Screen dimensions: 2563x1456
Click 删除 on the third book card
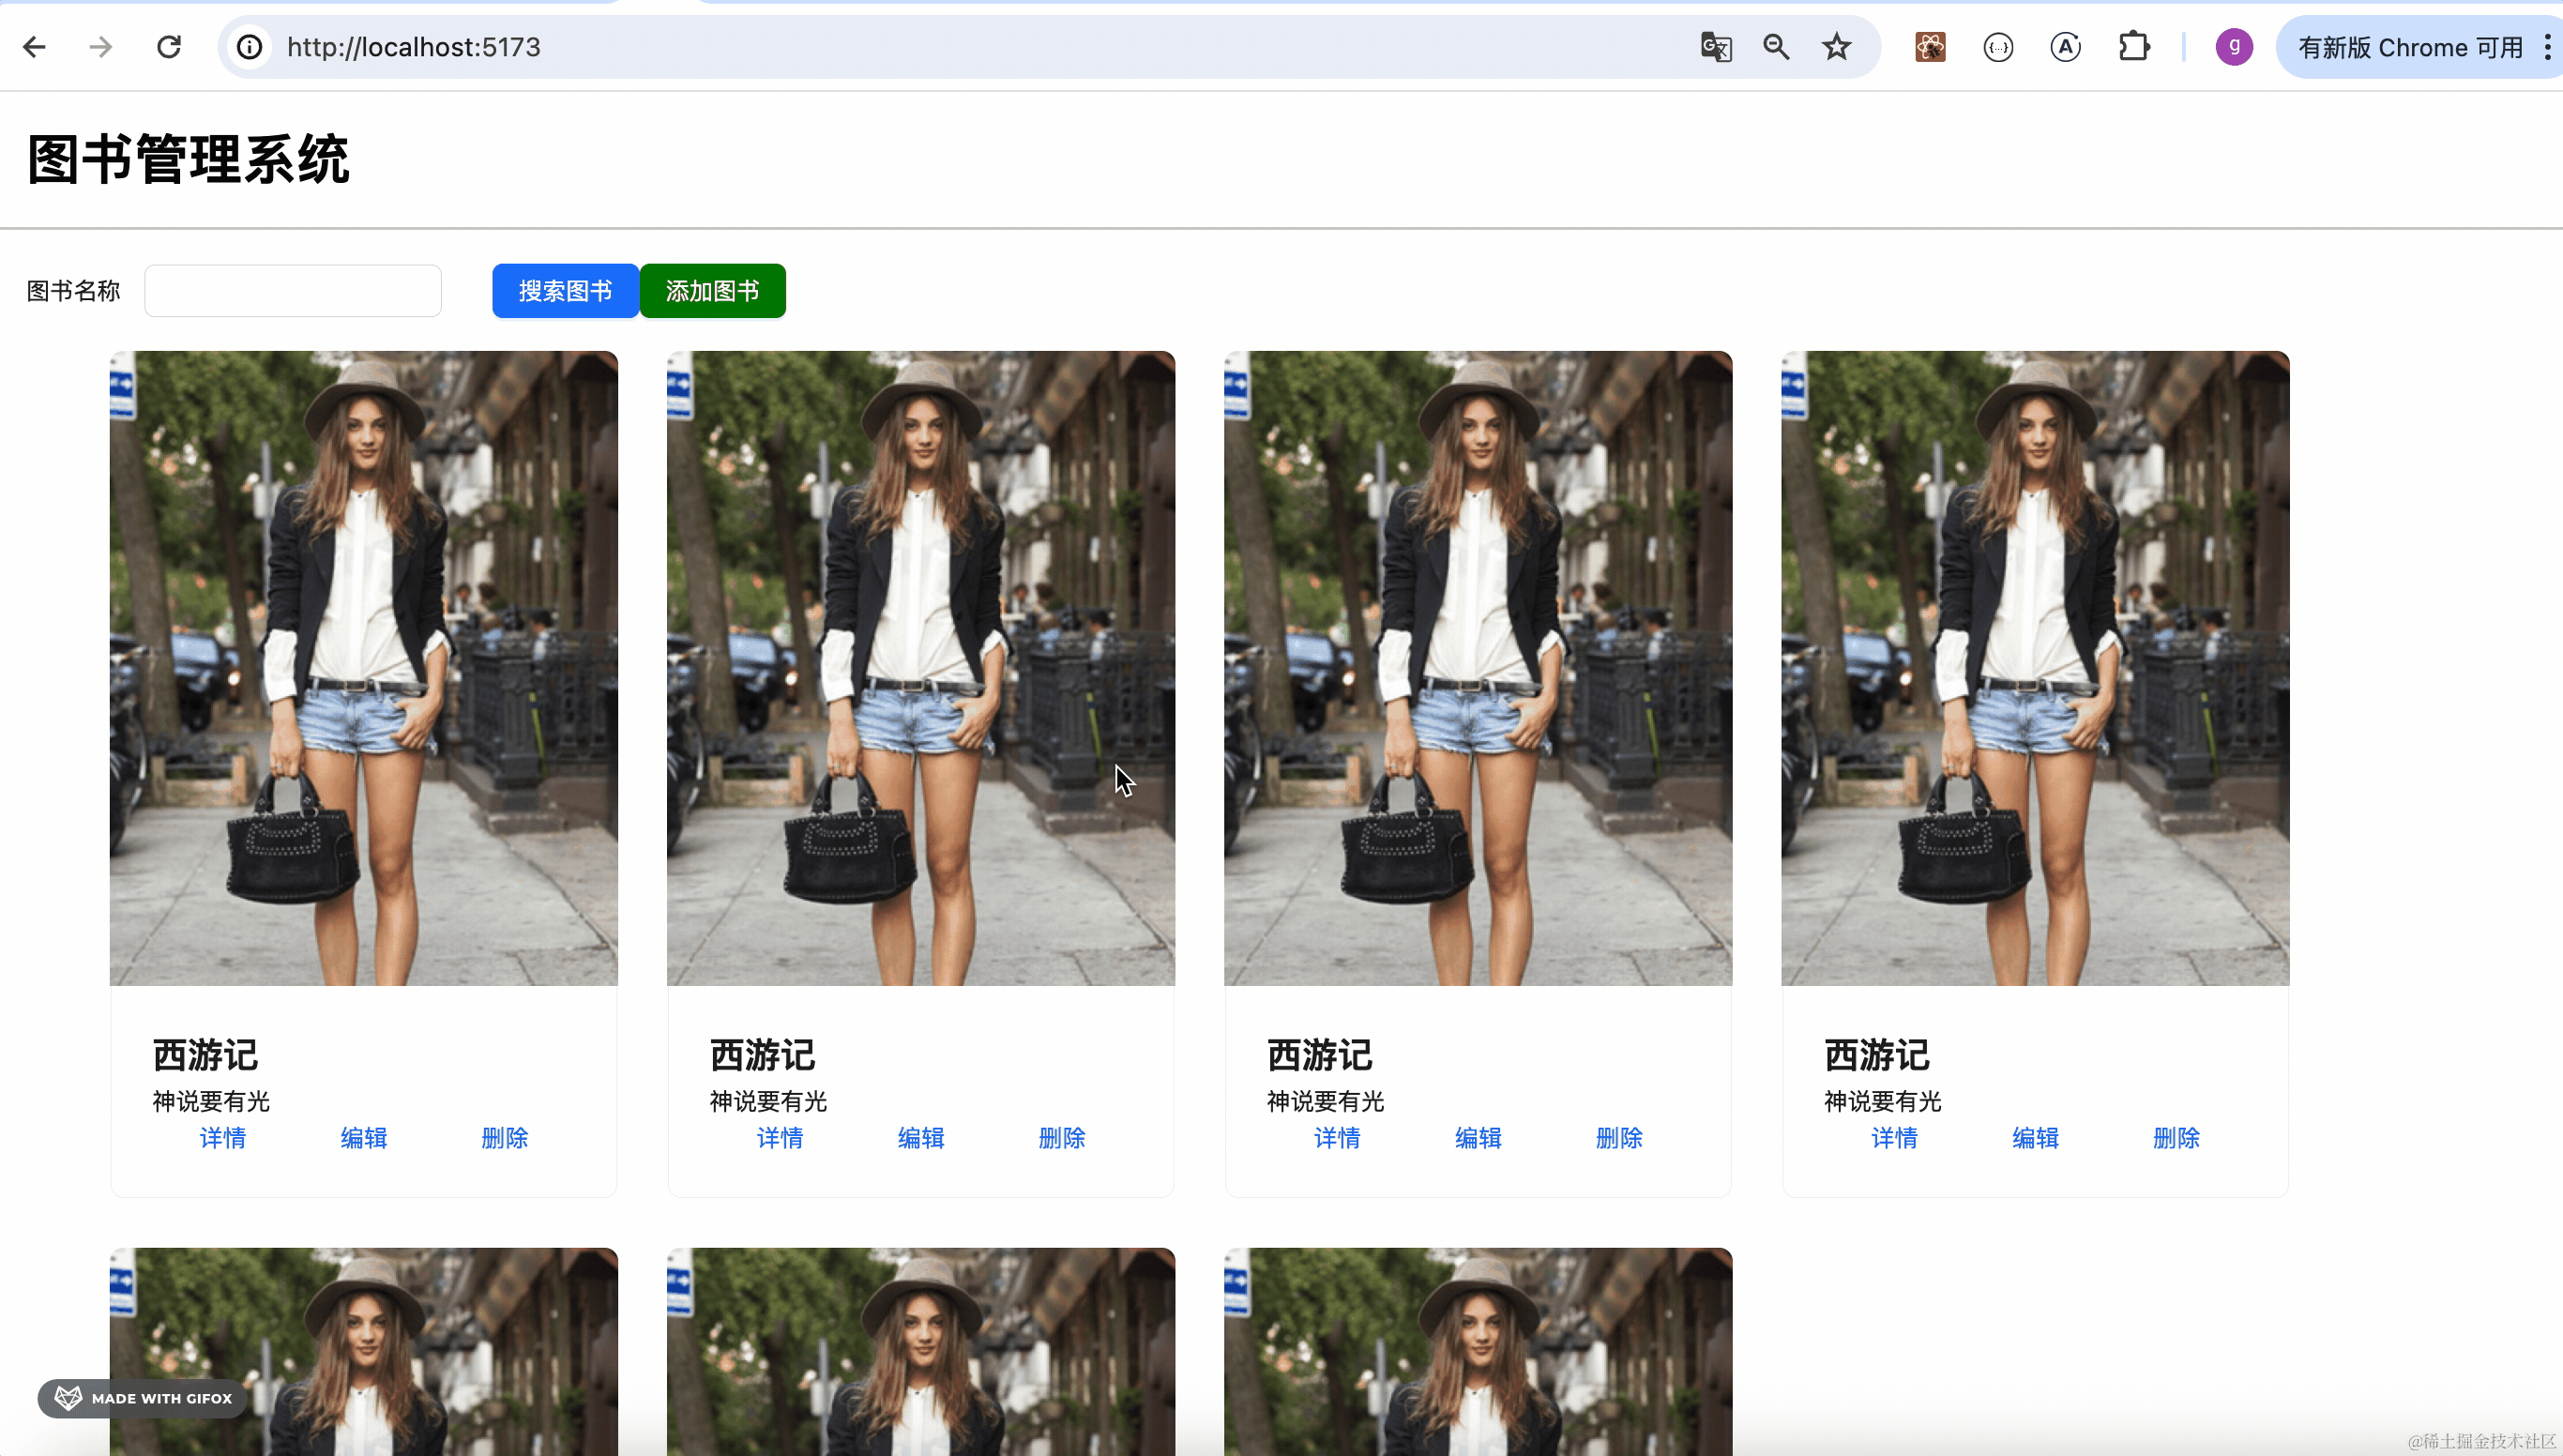(1619, 1138)
